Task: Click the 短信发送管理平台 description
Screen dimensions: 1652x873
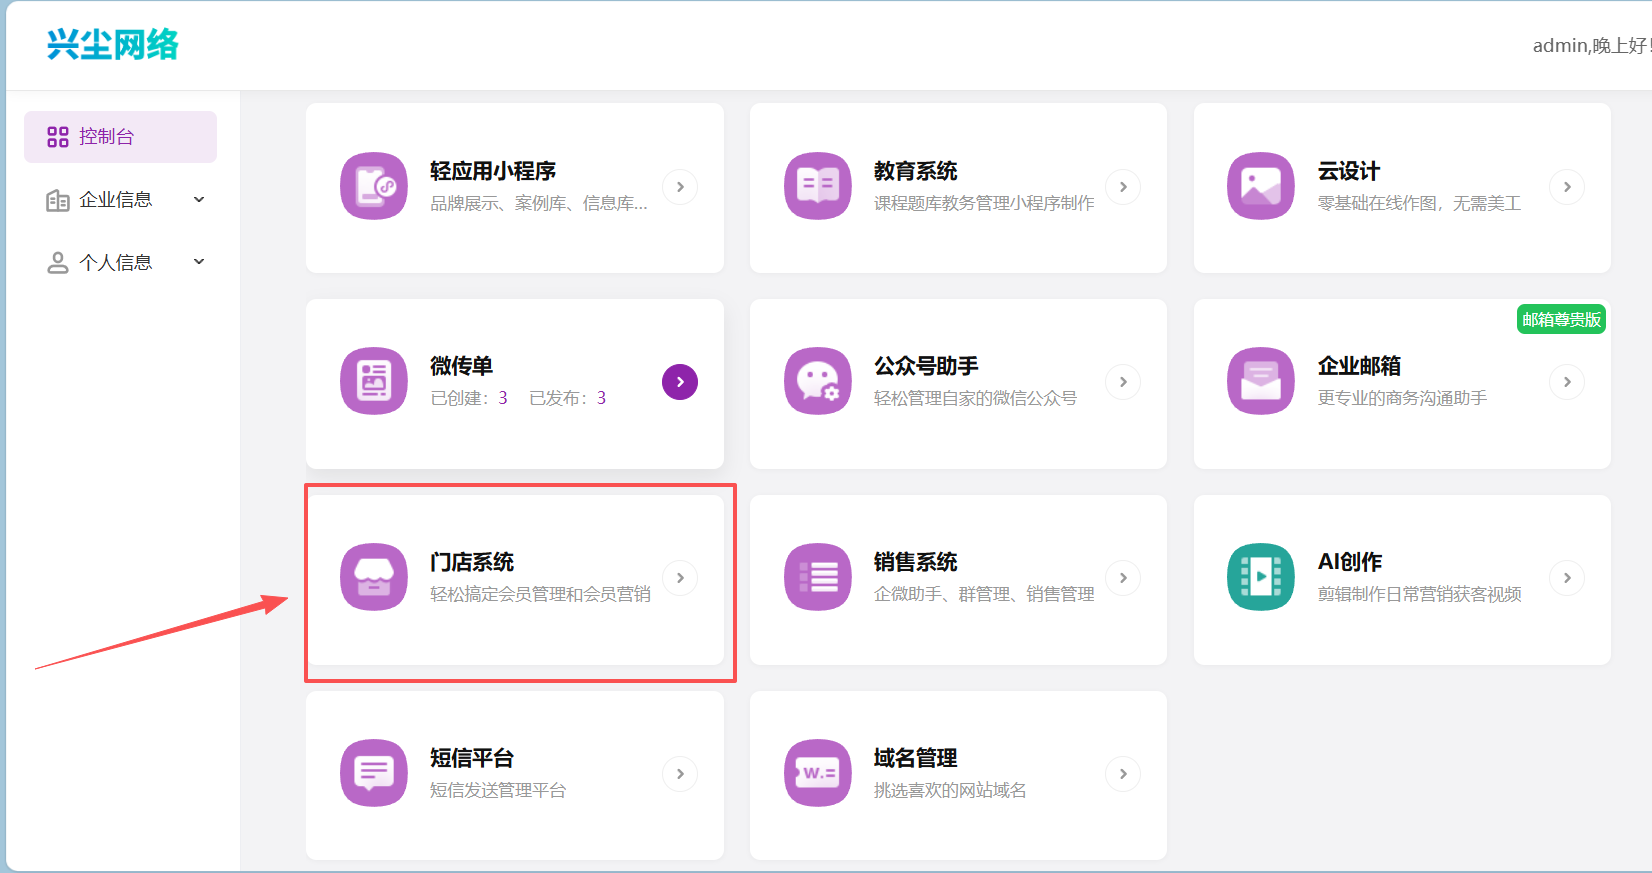Action: pyautogui.click(x=498, y=790)
